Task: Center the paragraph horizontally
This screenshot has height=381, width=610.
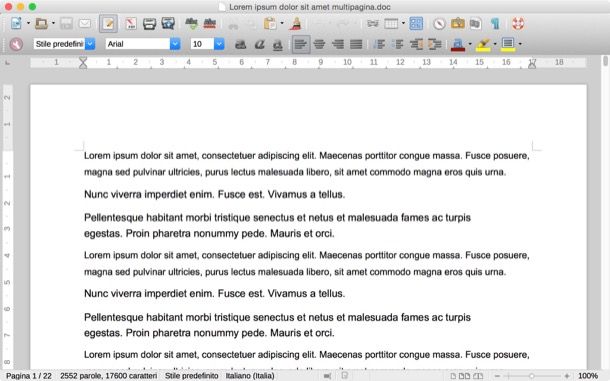Action: pyautogui.click(x=319, y=44)
